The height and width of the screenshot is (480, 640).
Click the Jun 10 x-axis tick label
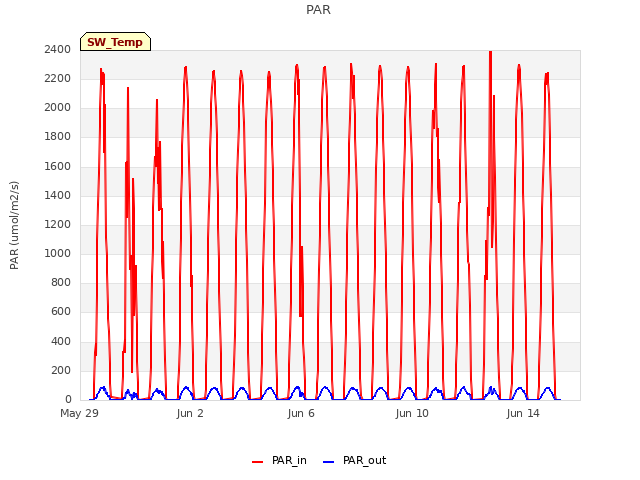pyautogui.click(x=412, y=413)
